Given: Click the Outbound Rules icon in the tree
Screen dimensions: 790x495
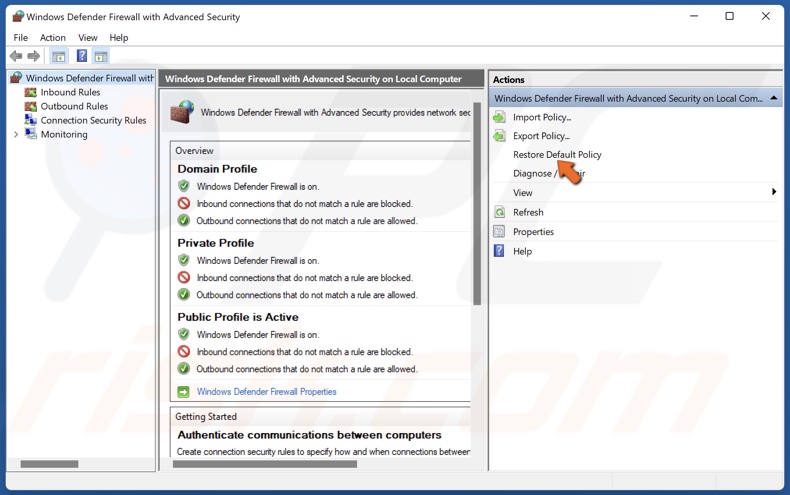Looking at the screenshot, I should click(31, 106).
